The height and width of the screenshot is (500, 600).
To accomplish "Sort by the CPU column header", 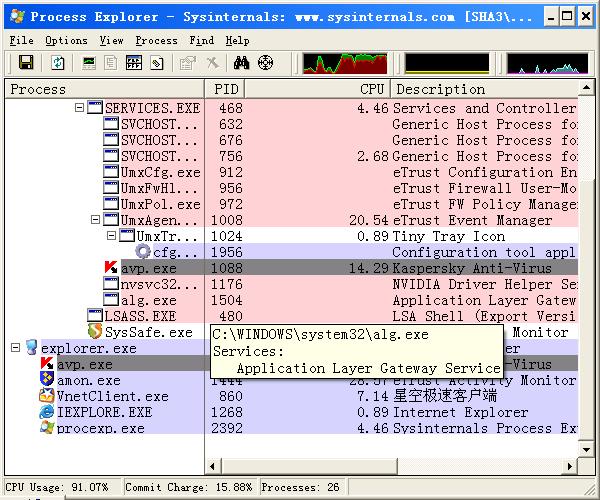I will [317, 89].
